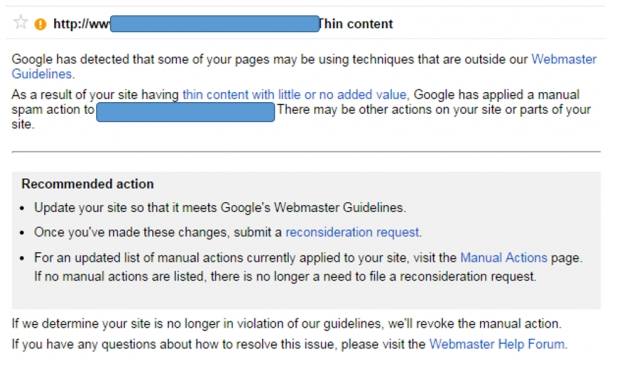Image resolution: width=618 pixels, height=370 pixels.
Task: Click 'Update your site so that it meets' bullet
Action: 220,208
